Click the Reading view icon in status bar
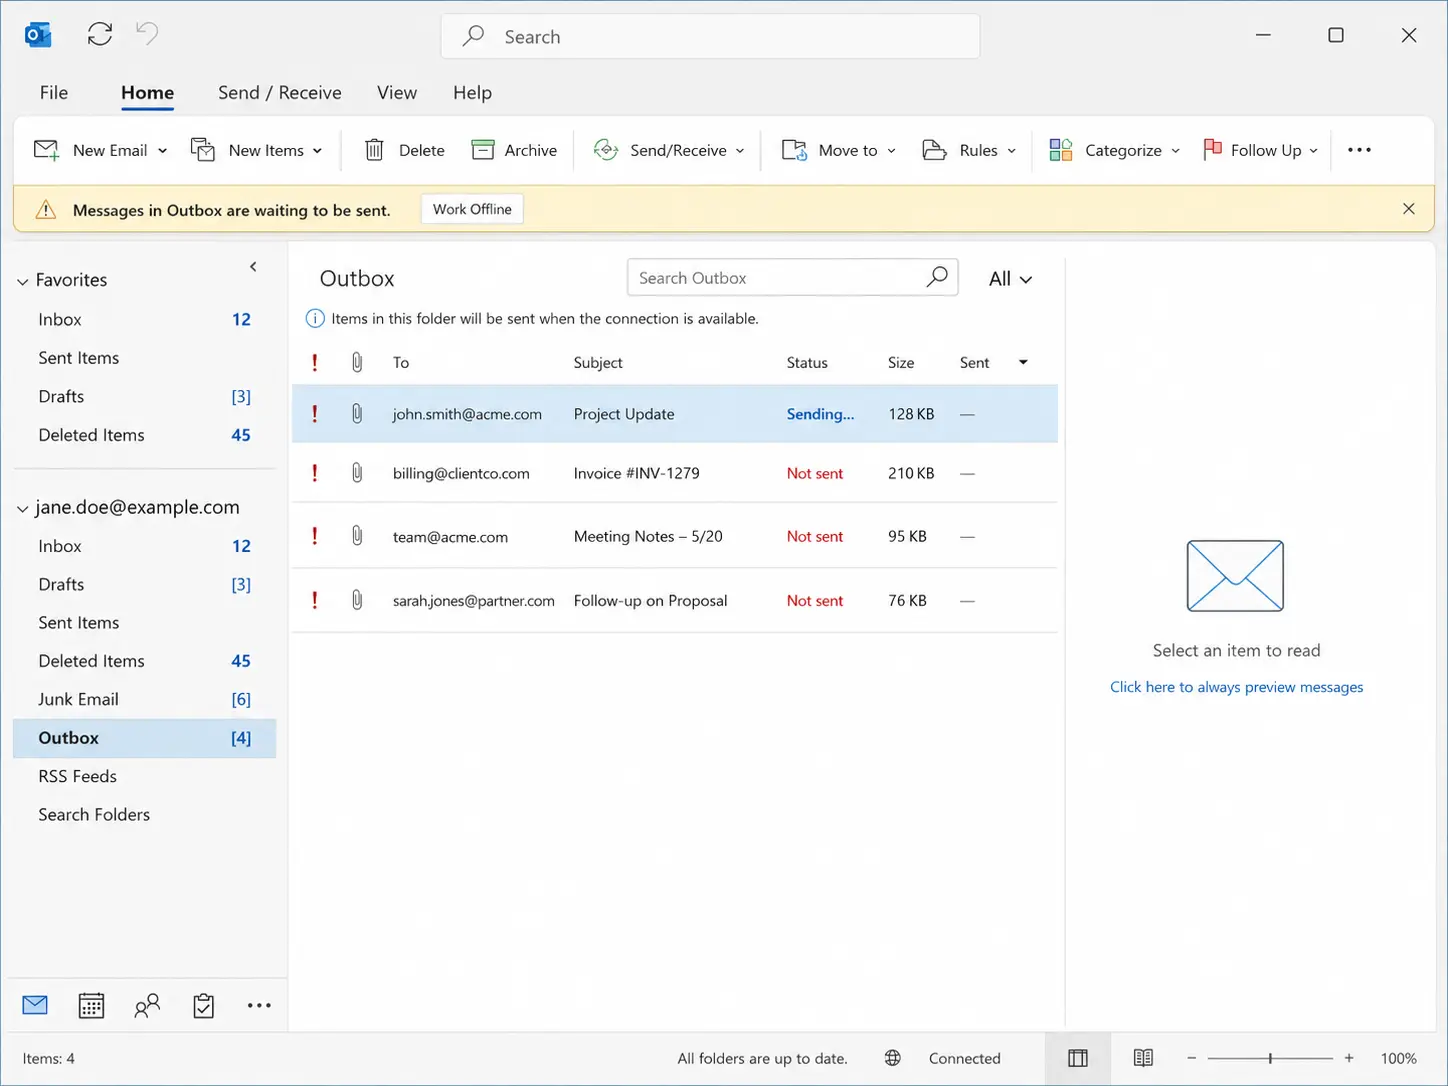The image size is (1448, 1086). 1143,1058
